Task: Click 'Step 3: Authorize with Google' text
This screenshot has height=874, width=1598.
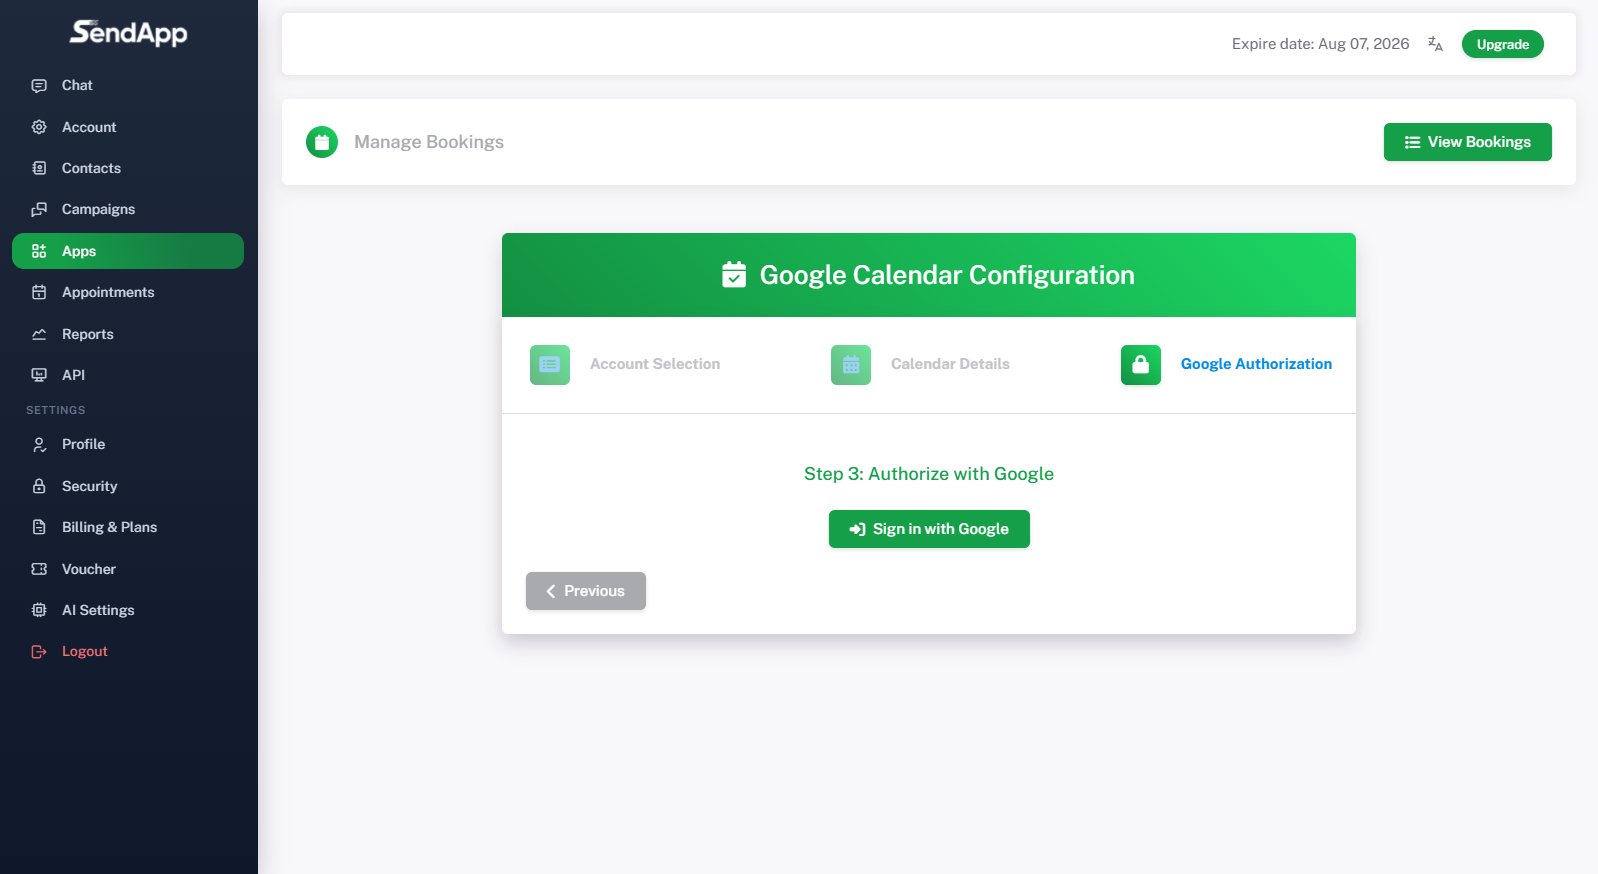Action: point(929,474)
